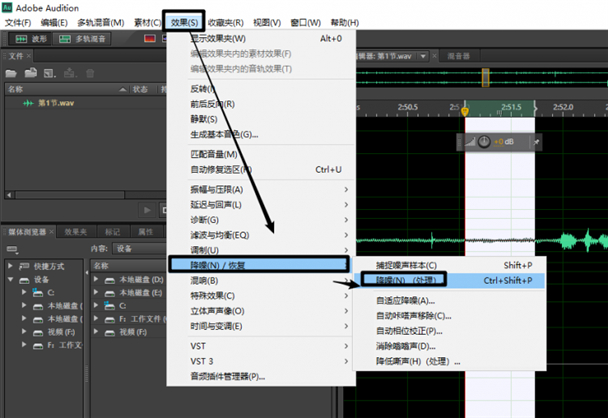Choose 自适应降噪(A)... in the submenu
608x418 pixels.
click(x=449, y=301)
